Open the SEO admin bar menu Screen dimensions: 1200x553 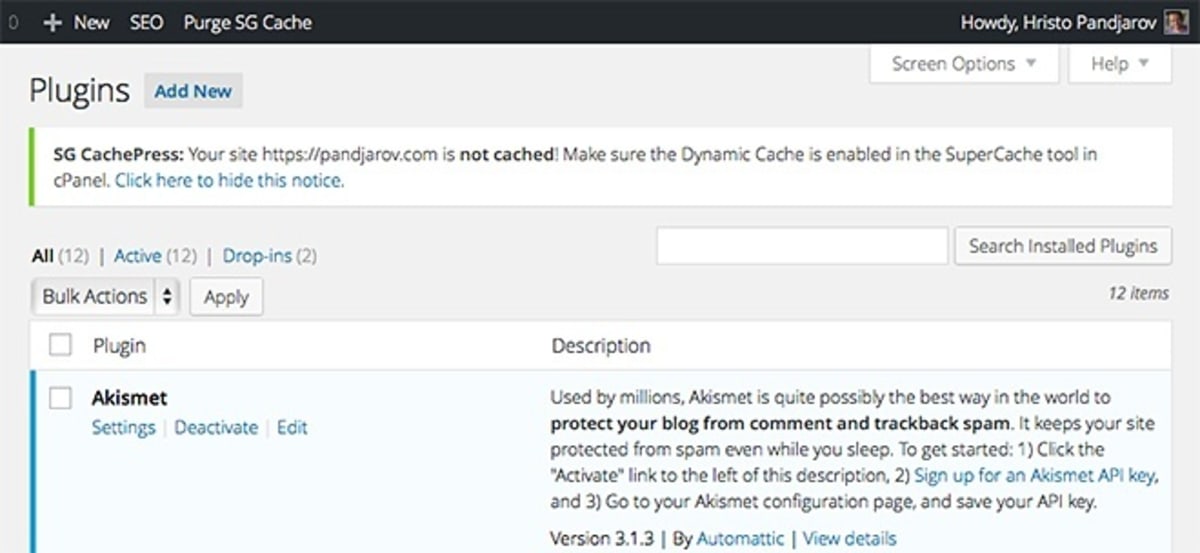point(146,22)
